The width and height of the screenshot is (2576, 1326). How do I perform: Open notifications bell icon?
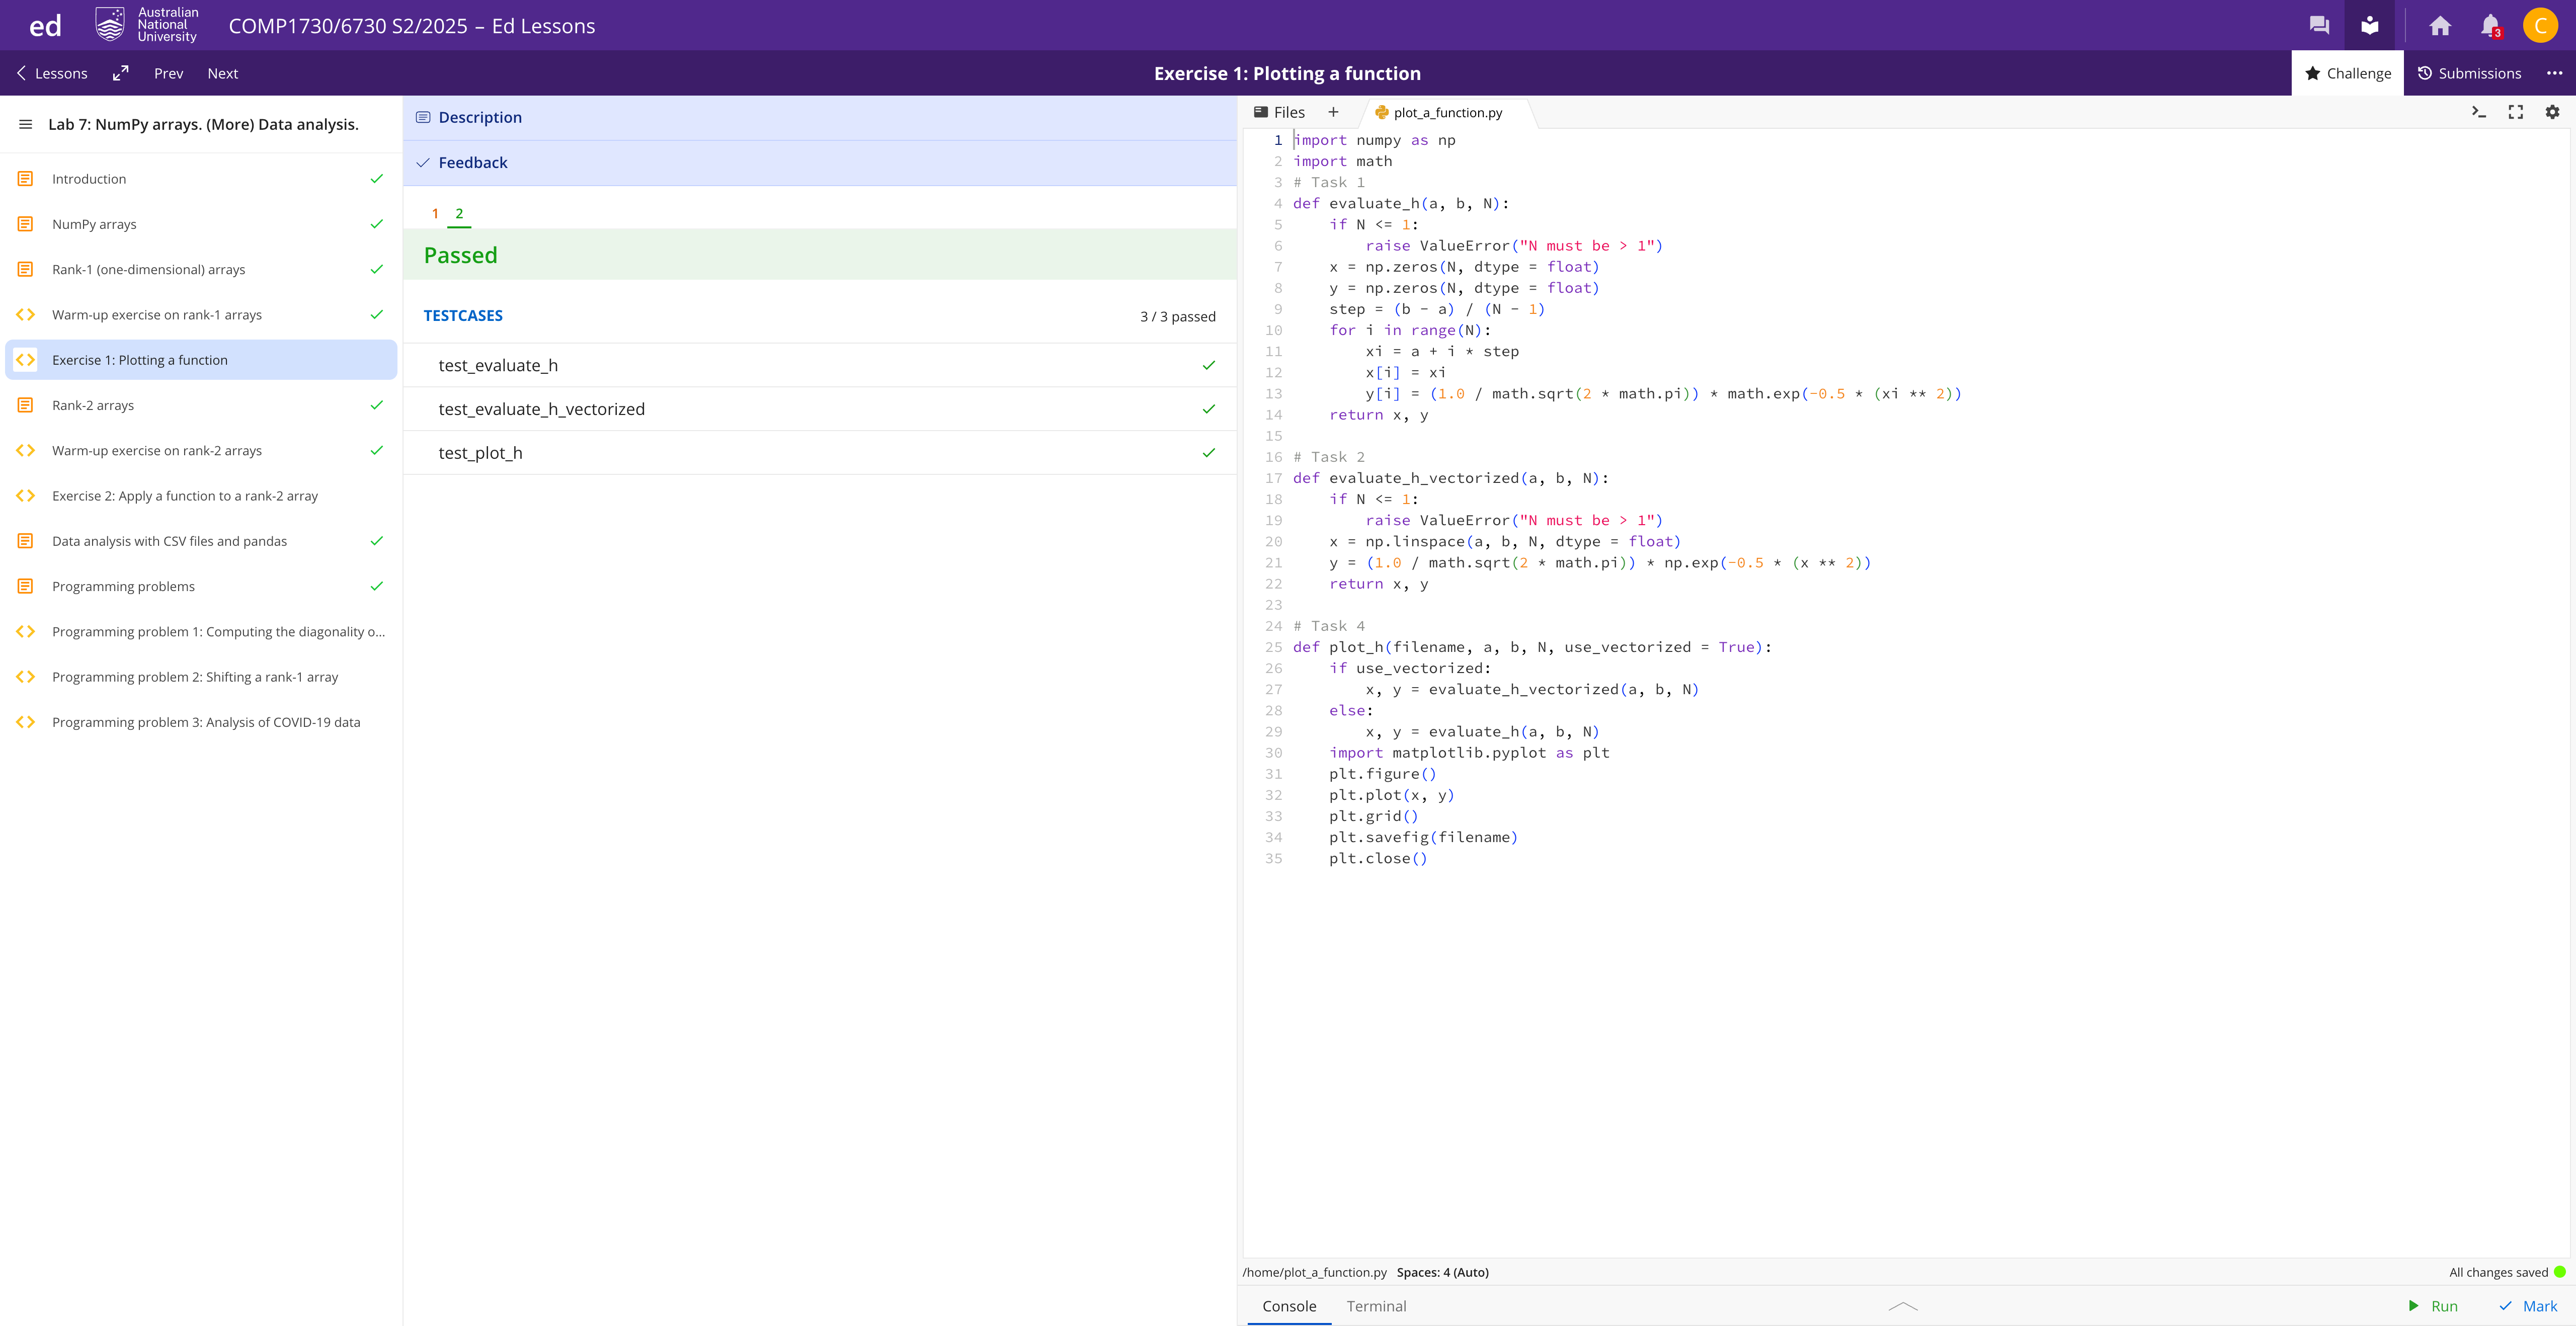[x=2490, y=26]
